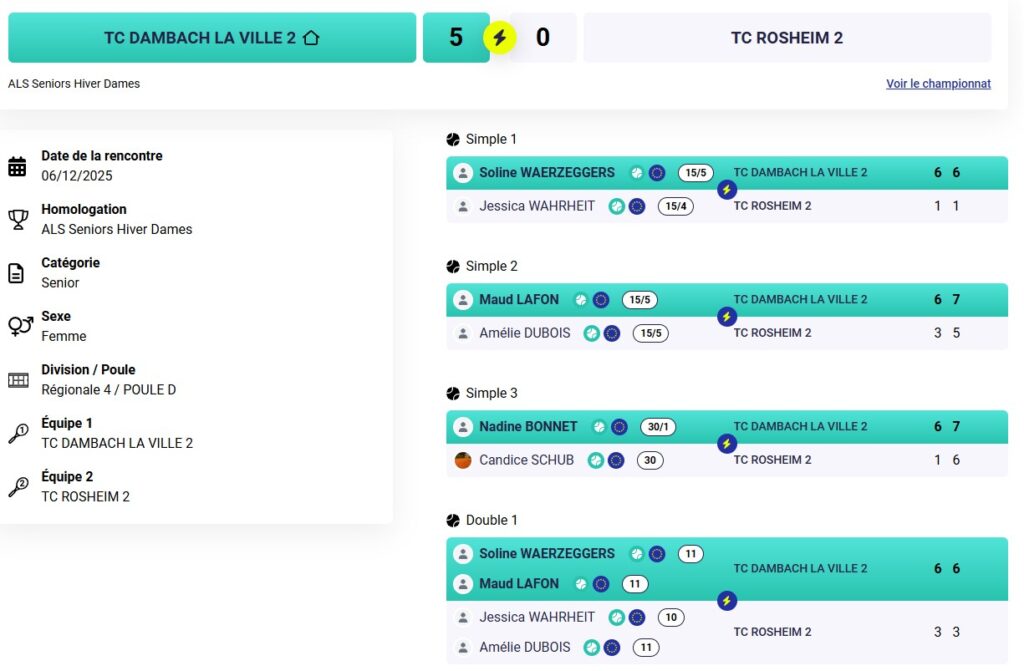Screen dimensions: 1024x671
Task: Click the EU flag icon beside Nadine BONNET
Action: pos(620,427)
